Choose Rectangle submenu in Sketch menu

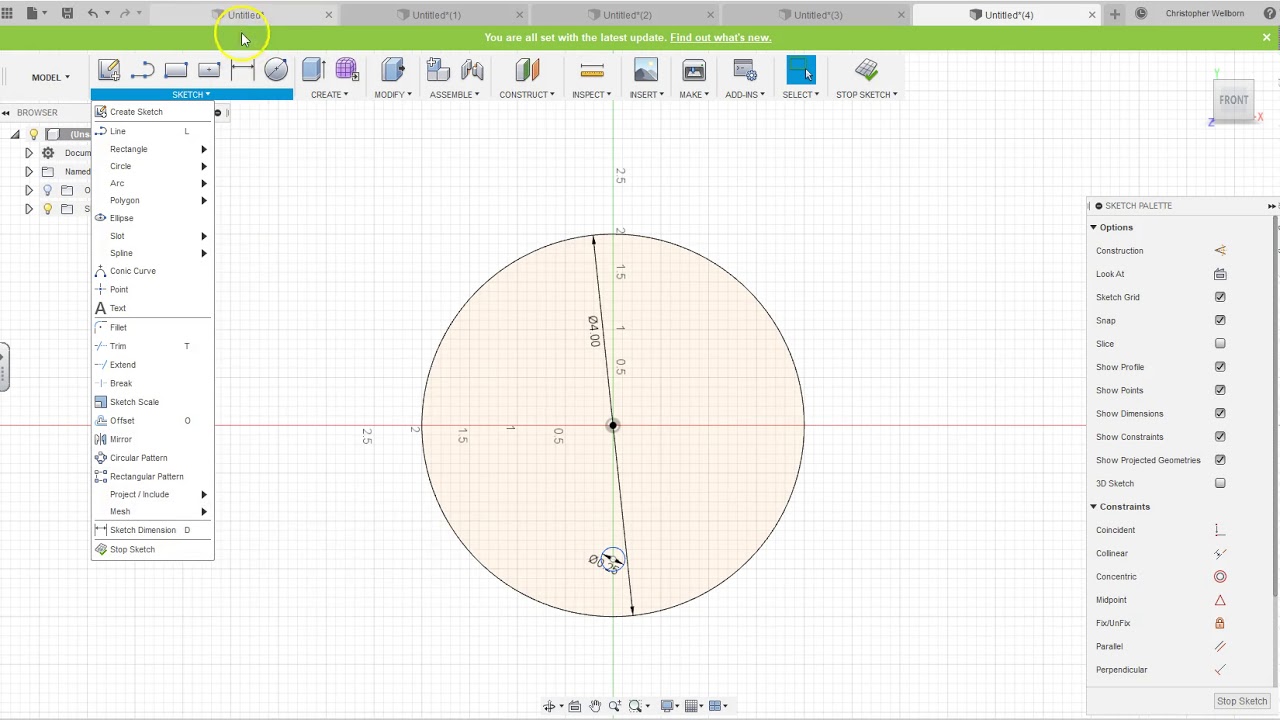152,149
